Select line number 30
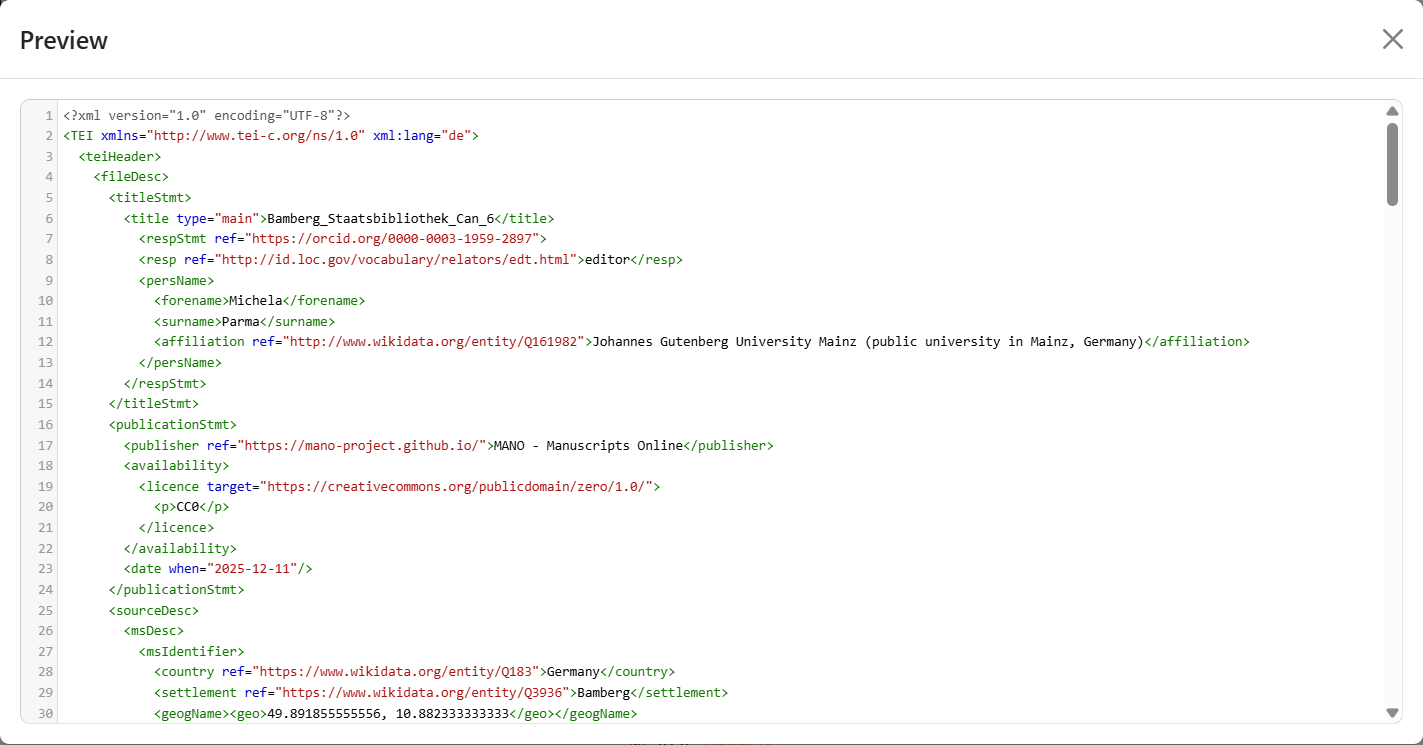This screenshot has height=745, width=1423. pos(44,713)
